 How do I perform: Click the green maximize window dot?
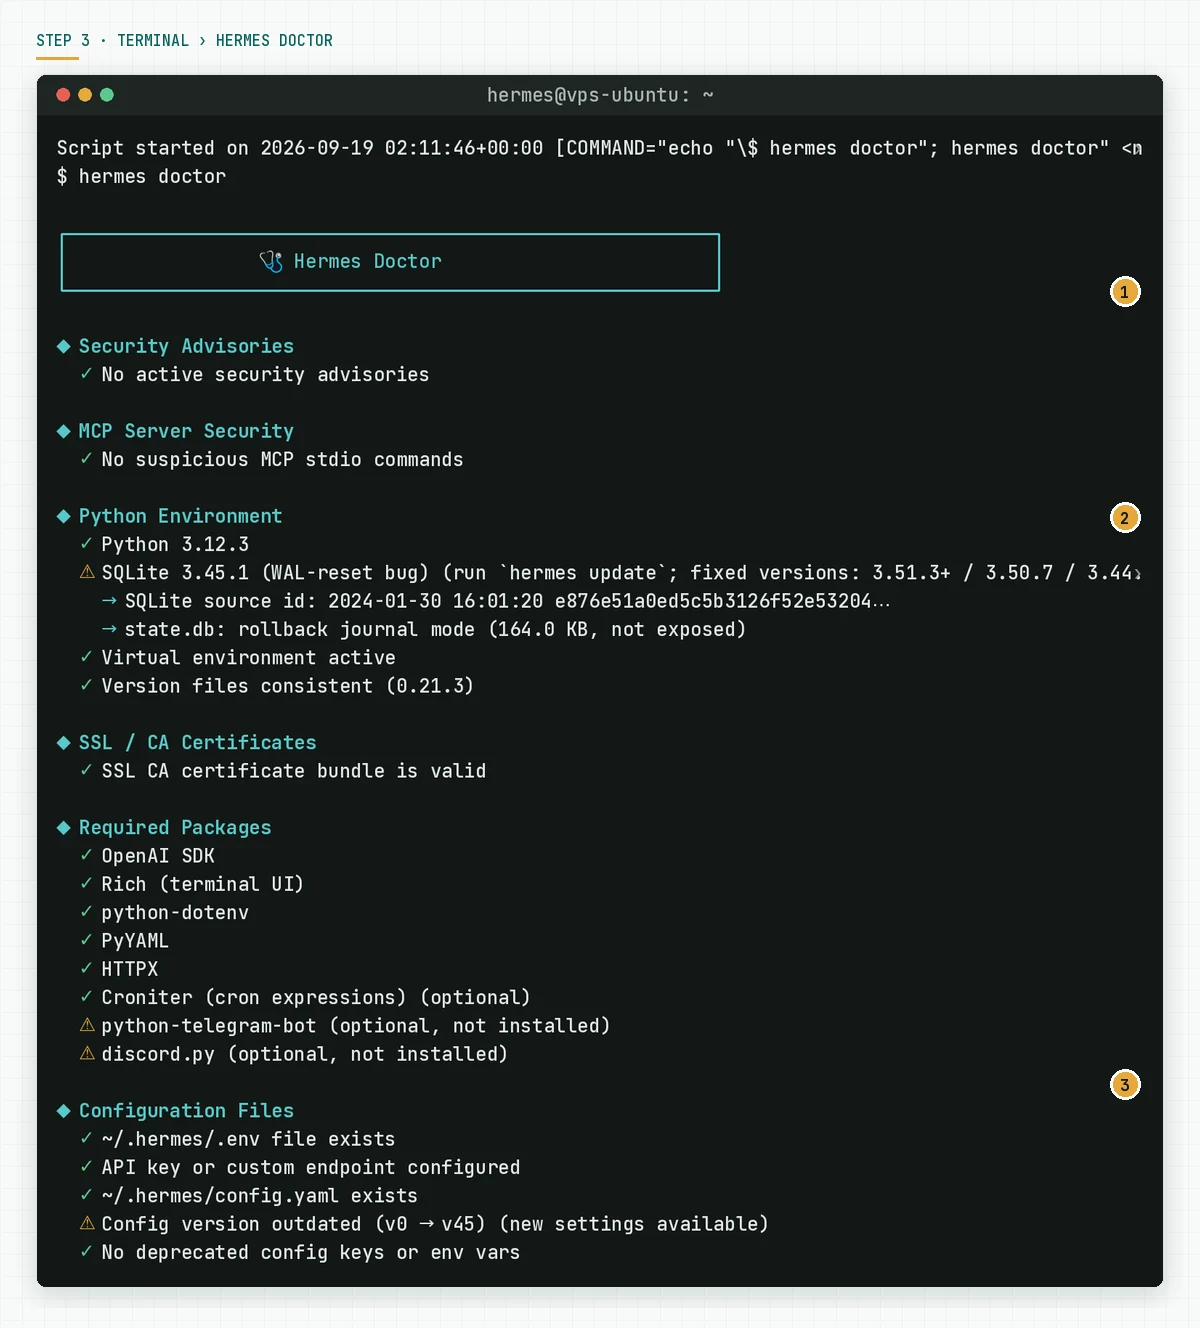107,95
